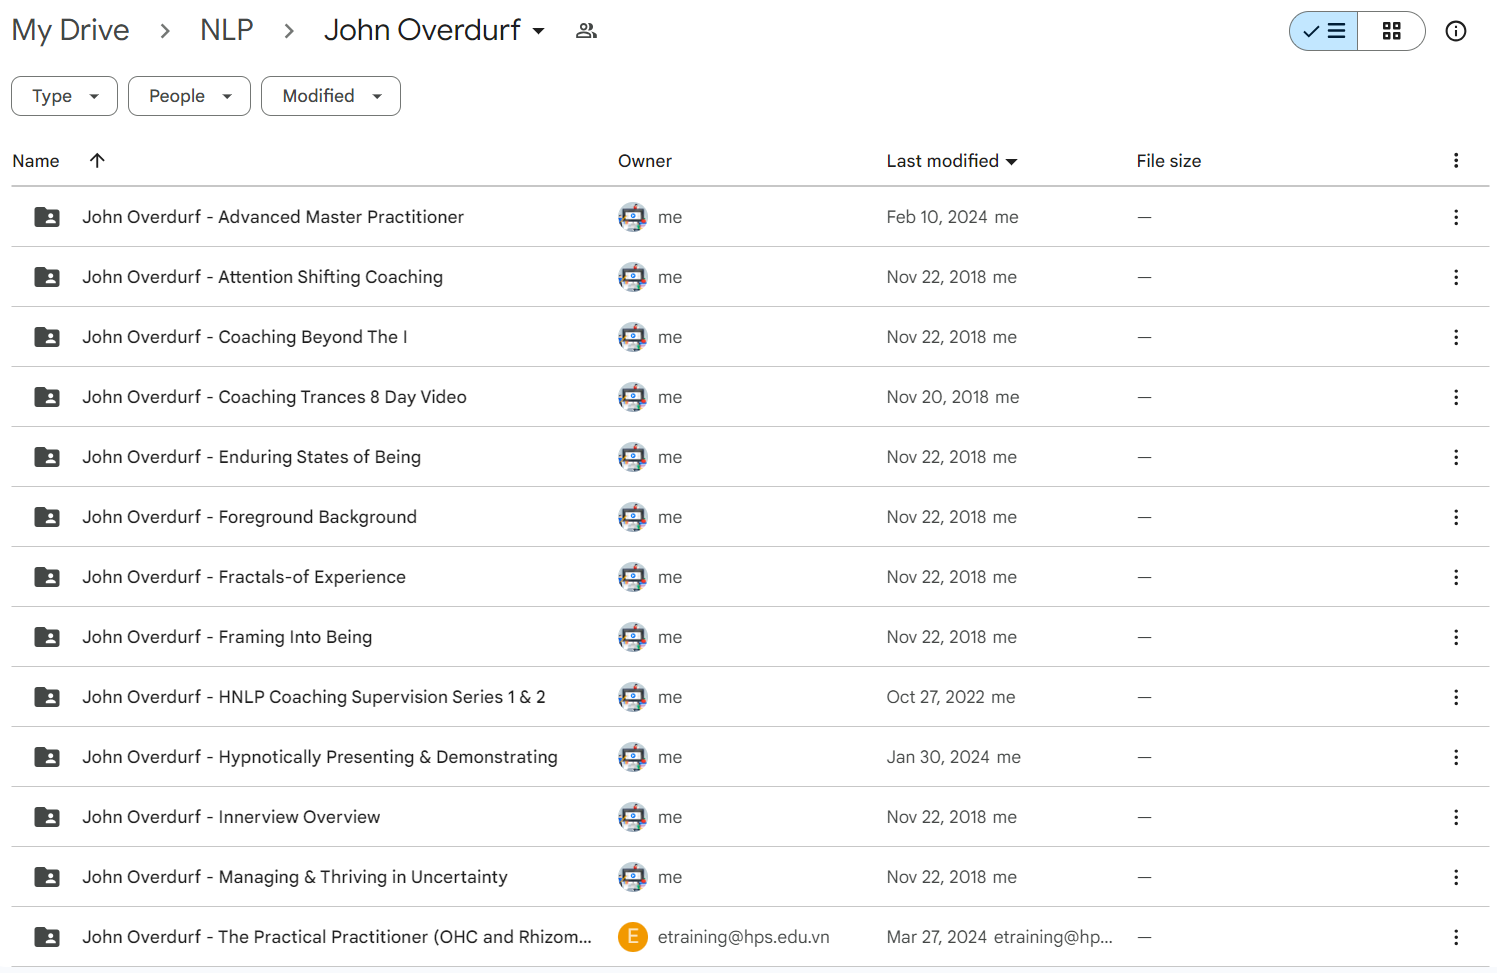Open more actions for Hypnotically Presenting & Demonstrating
The width and height of the screenshot is (1497, 973).
coord(1456,757)
